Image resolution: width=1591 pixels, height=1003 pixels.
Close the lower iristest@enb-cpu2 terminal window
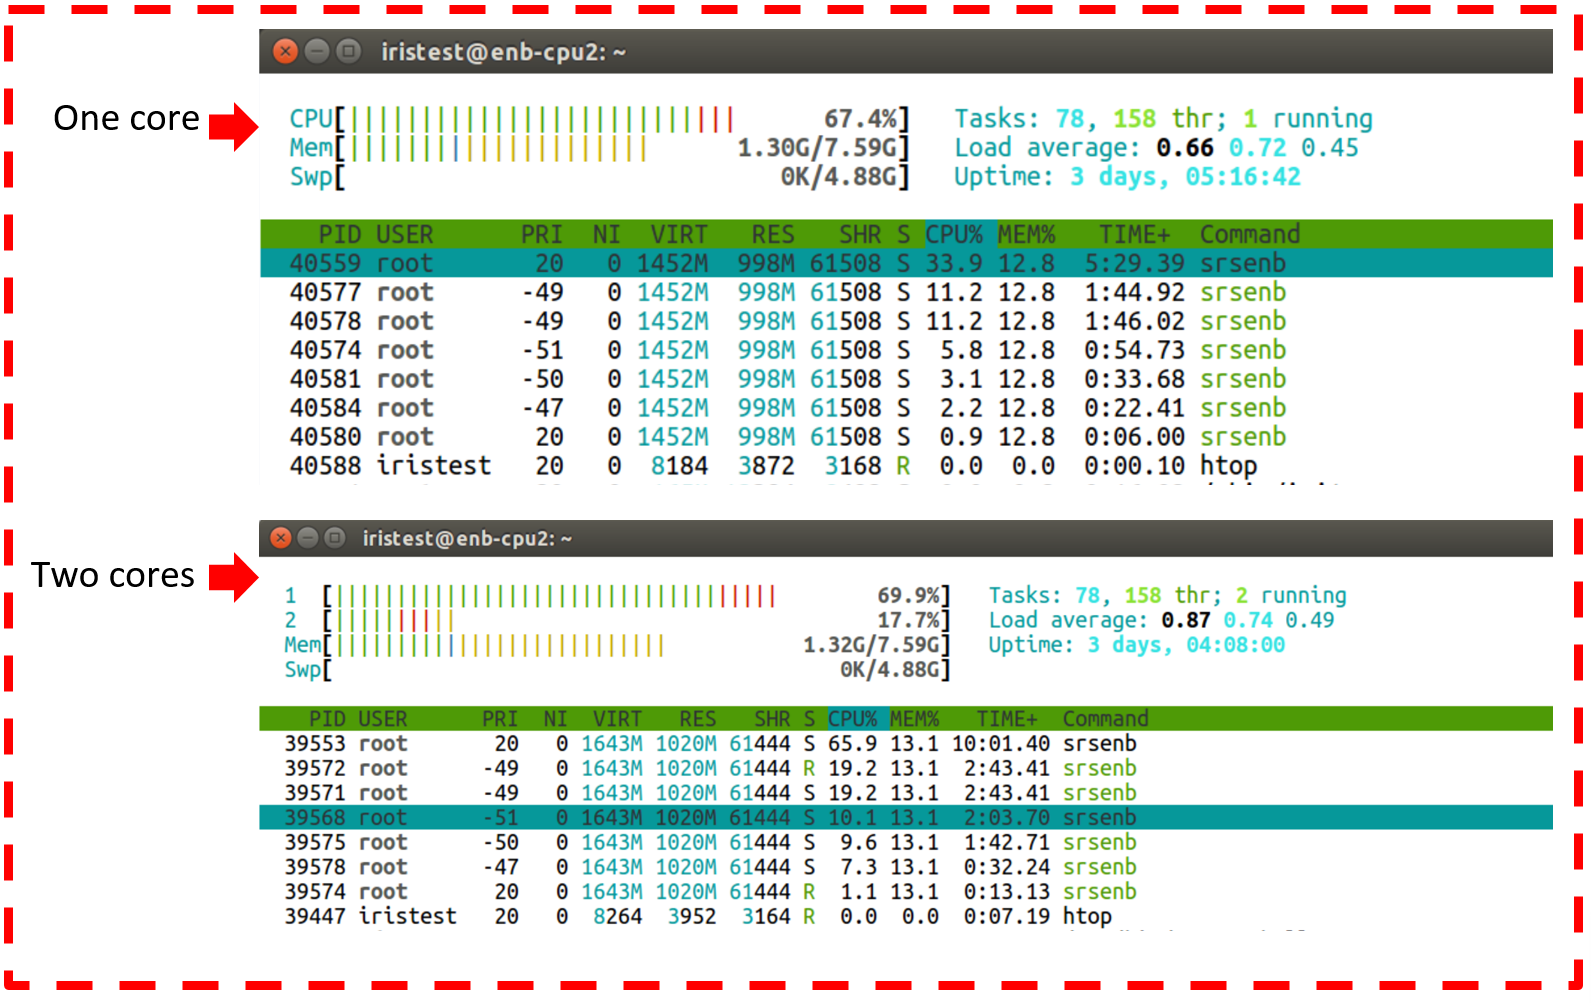coord(281,538)
